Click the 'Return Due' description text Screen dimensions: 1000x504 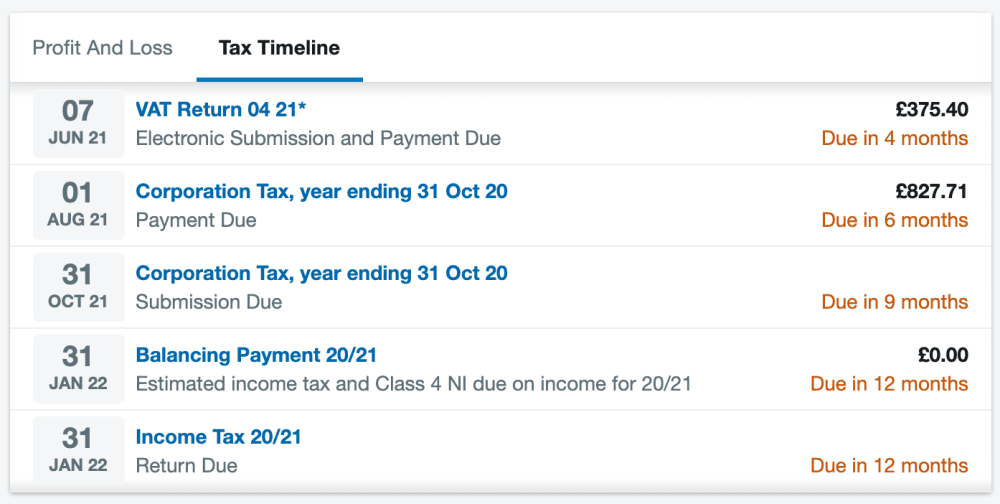click(x=186, y=466)
